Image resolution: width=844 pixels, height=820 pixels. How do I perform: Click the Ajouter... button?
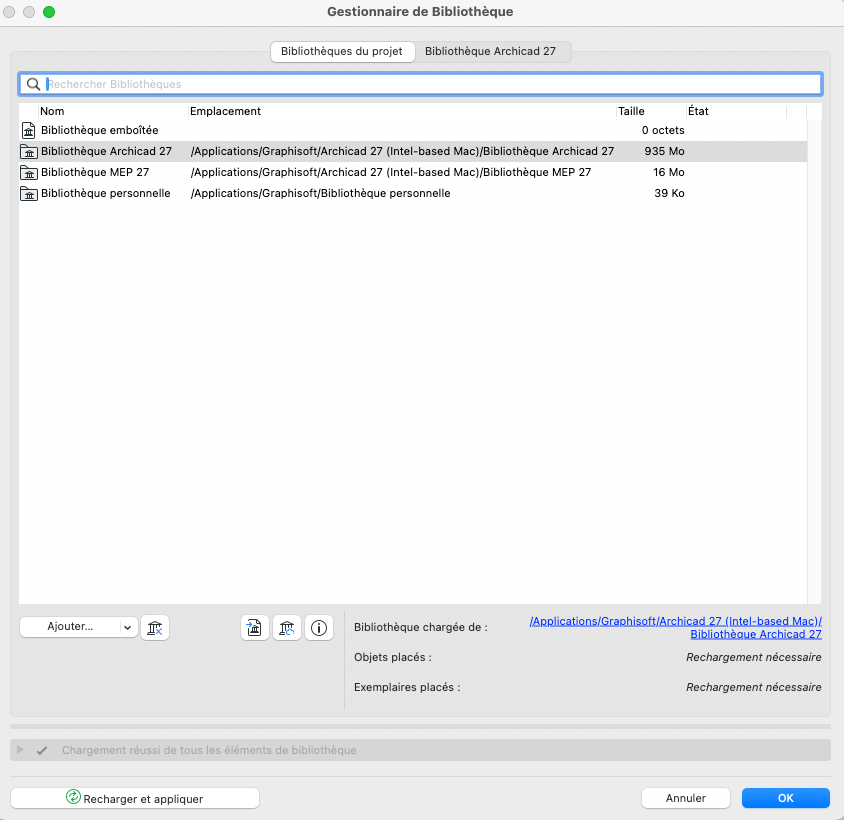[x=70, y=627]
